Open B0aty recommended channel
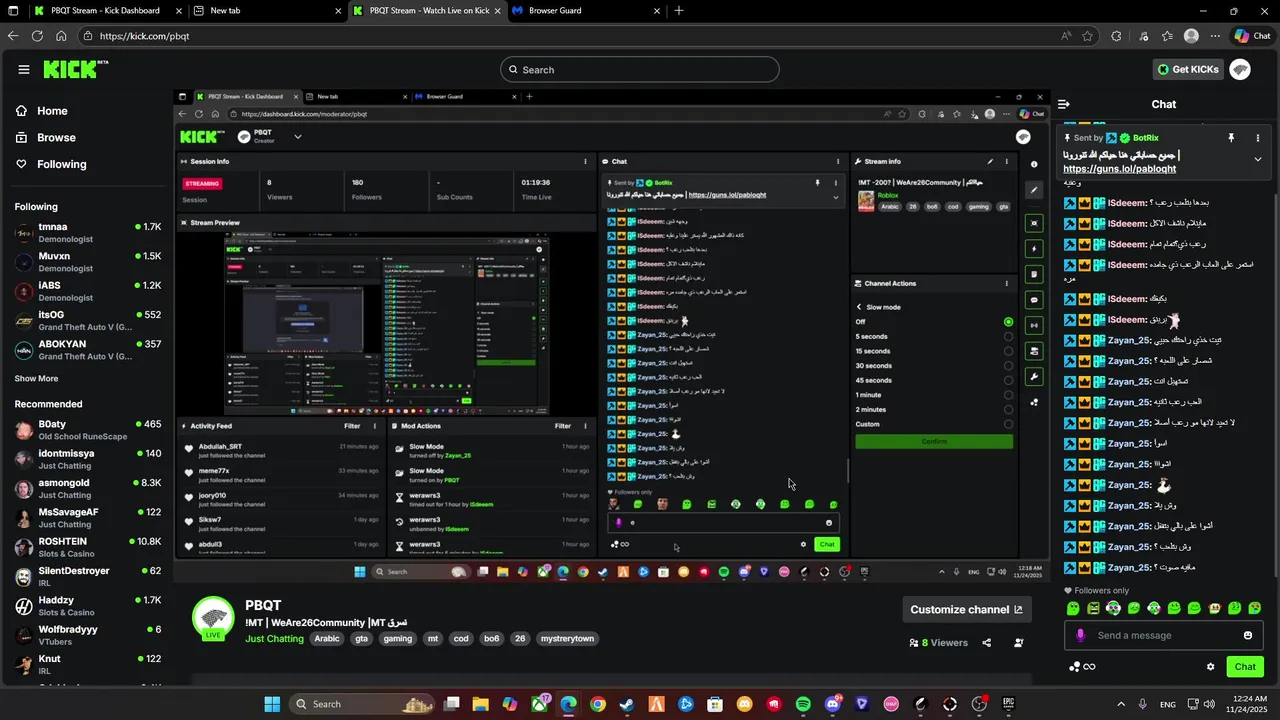1280x720 pixels. click(x=88, y=430)
